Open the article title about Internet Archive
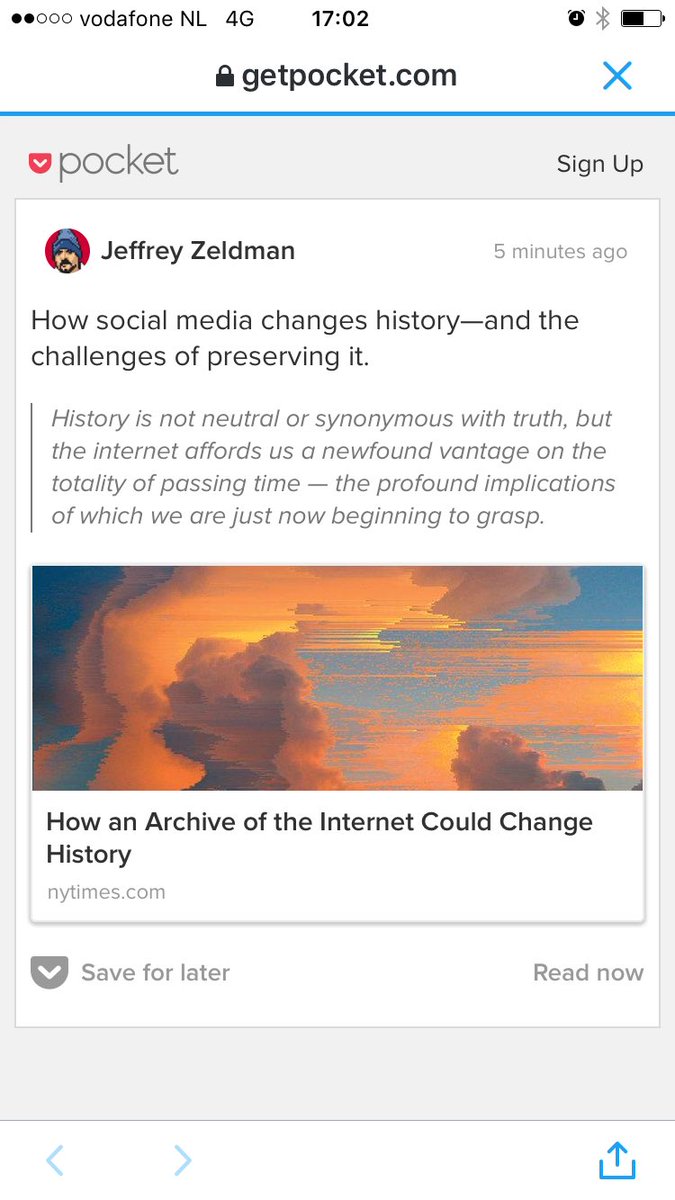Screen dimensions: 675x1200 coord(319,838)
